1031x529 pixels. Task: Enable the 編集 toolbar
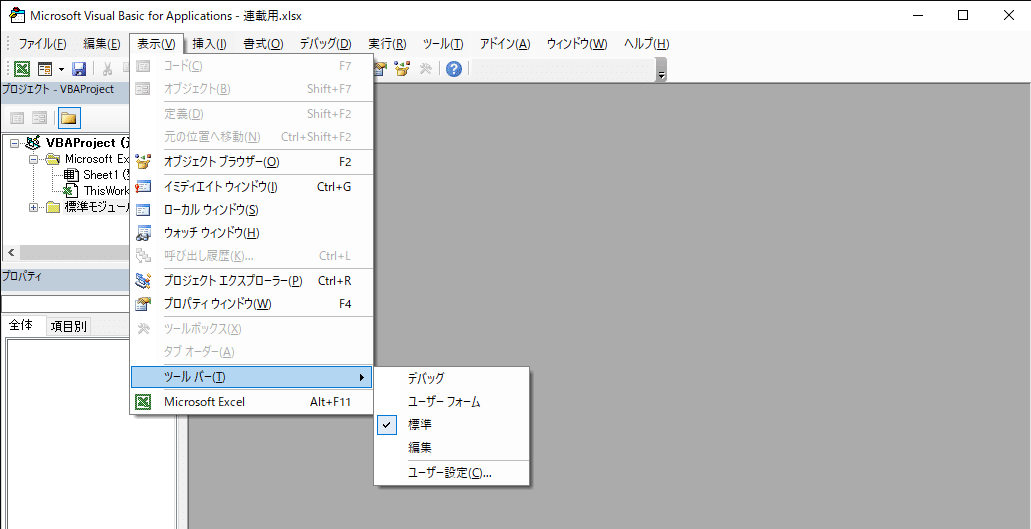pos(452,448)
